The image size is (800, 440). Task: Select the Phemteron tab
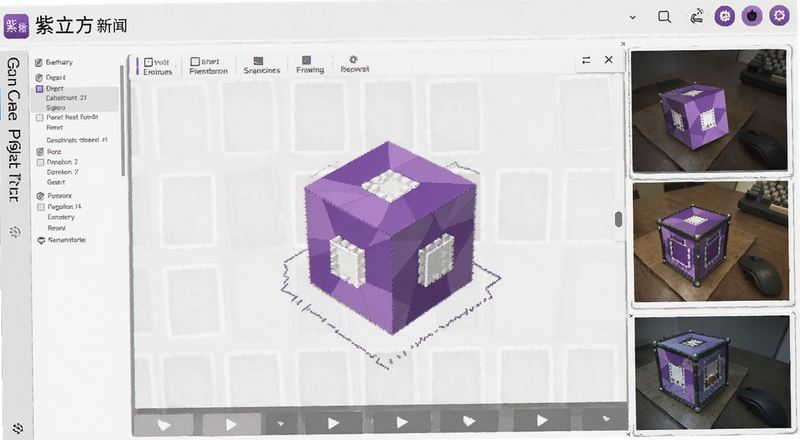pos(208,66)
